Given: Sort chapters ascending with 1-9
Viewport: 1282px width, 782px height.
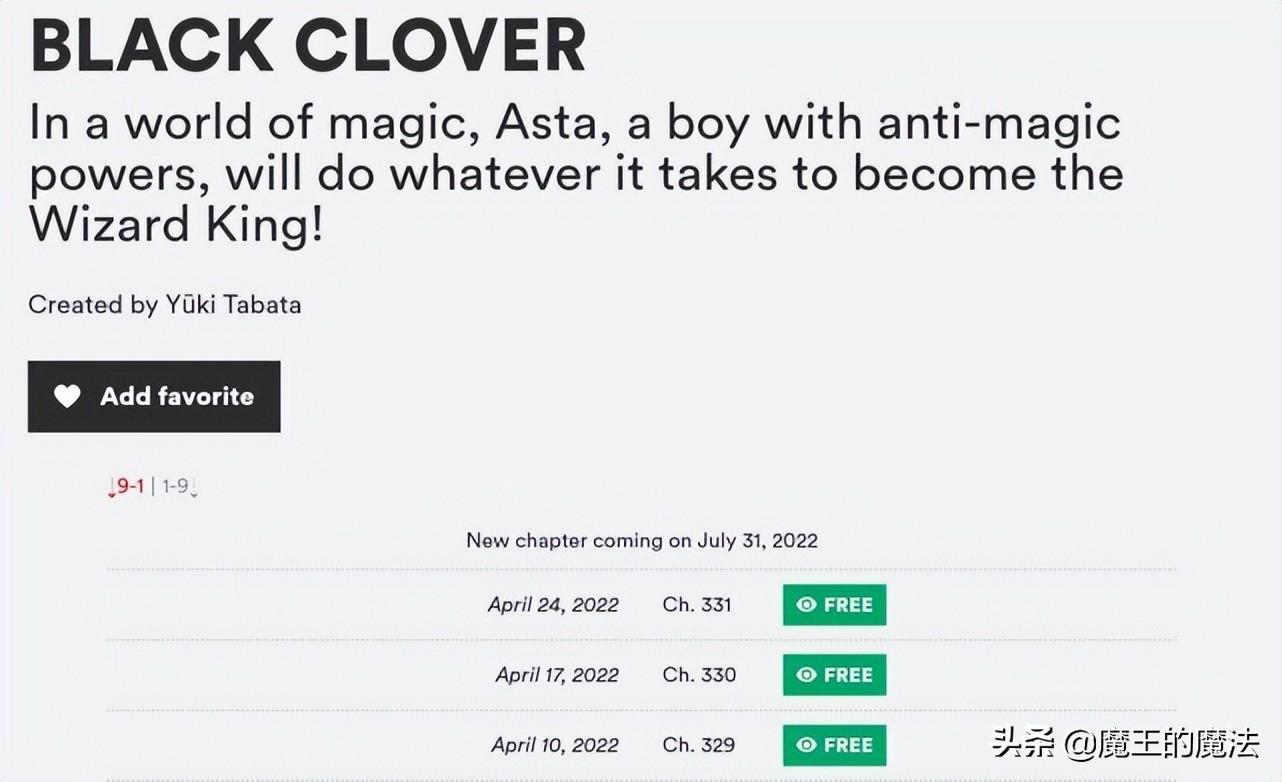Looking at the screenshot, I should pyautogui.click(x=177, y=487).
